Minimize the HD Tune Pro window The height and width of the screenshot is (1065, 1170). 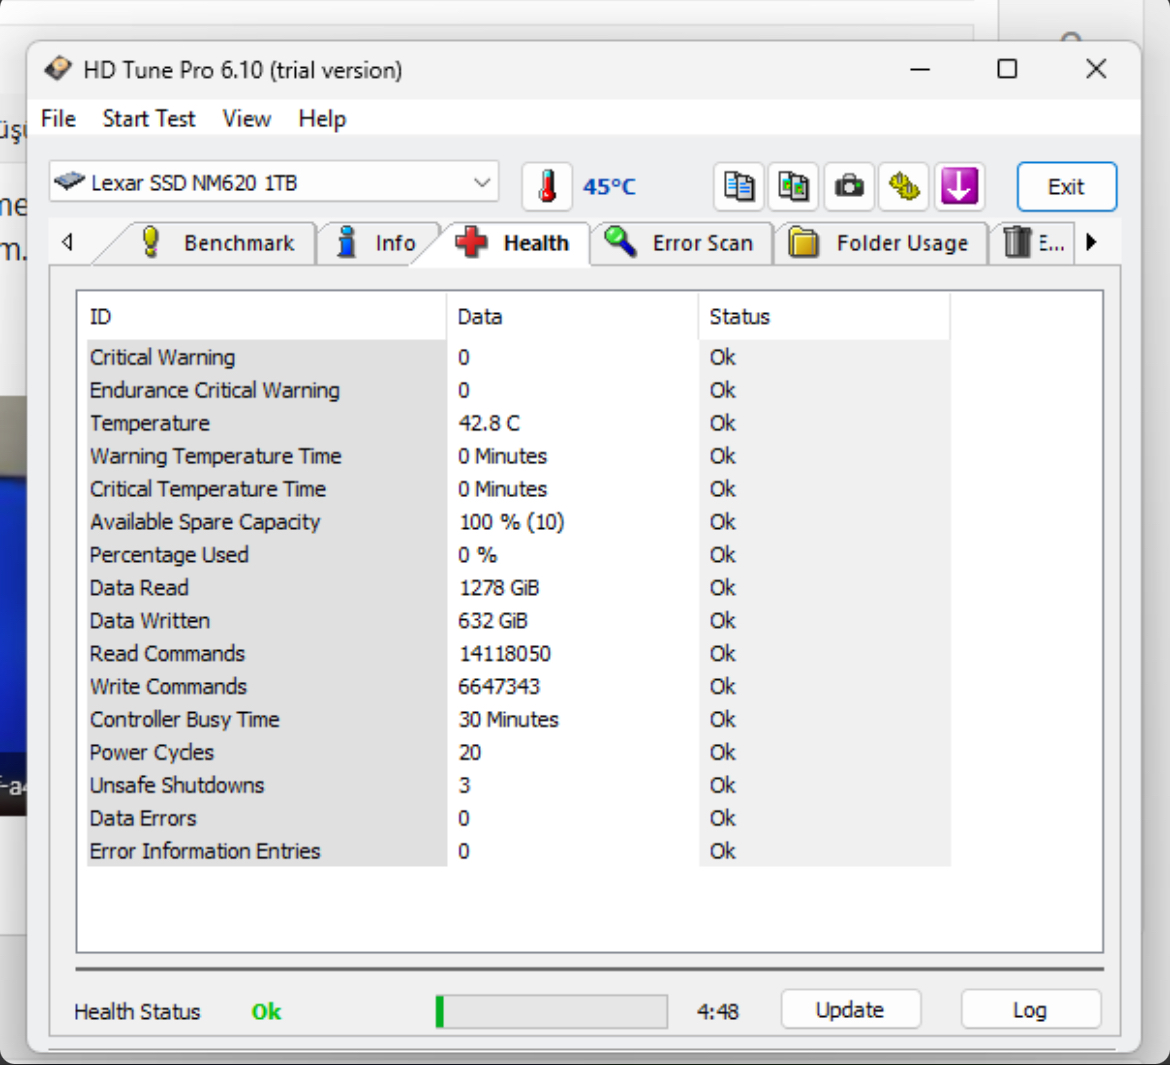pos(920,69)
